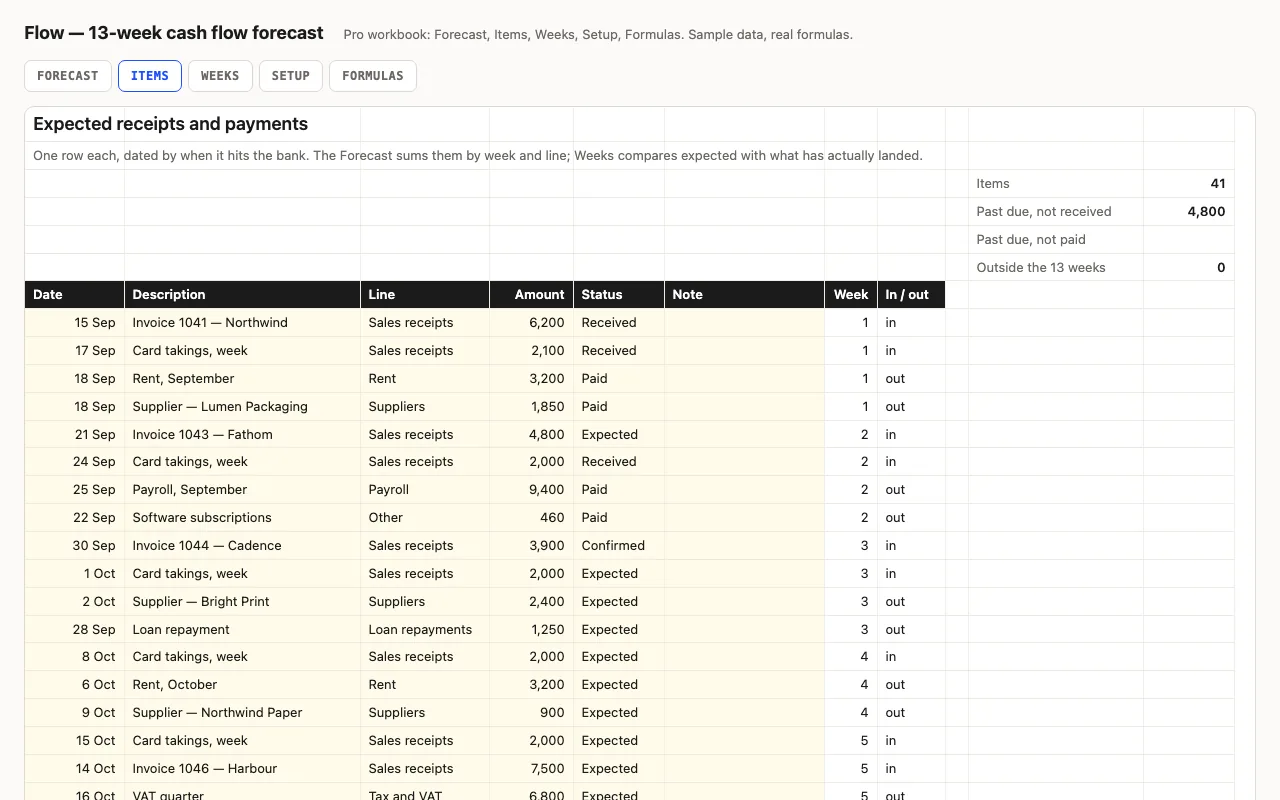Click the Week column header

click(851, 294)
